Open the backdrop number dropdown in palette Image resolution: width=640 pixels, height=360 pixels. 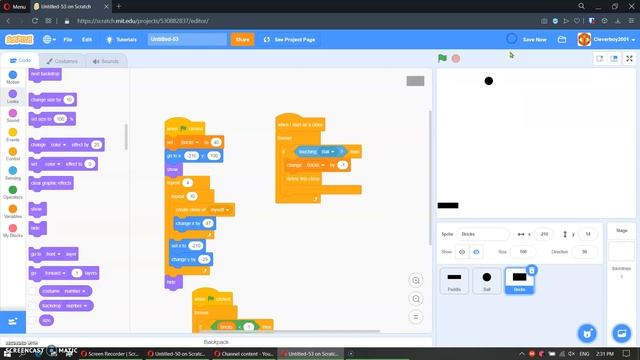[x=77, y=306]
